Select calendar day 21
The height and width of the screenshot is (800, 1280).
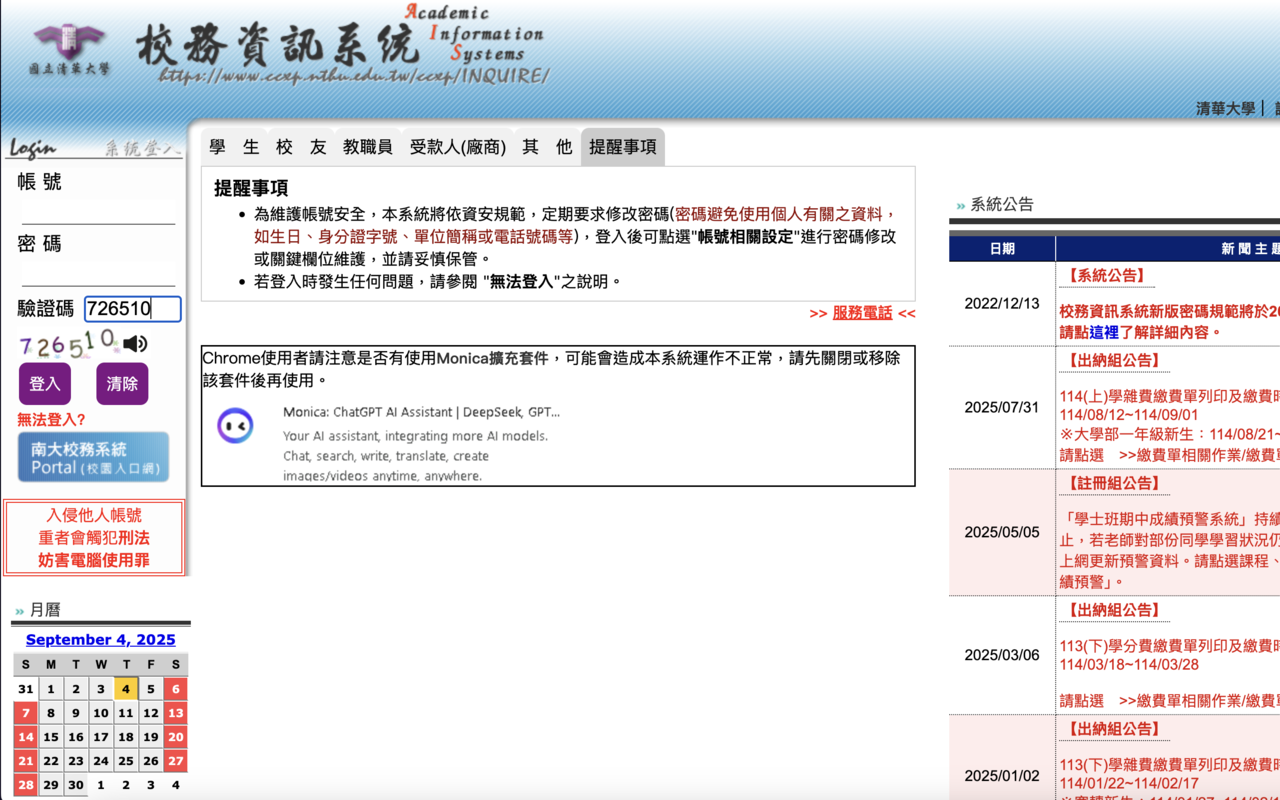click(x=25, y=761)
